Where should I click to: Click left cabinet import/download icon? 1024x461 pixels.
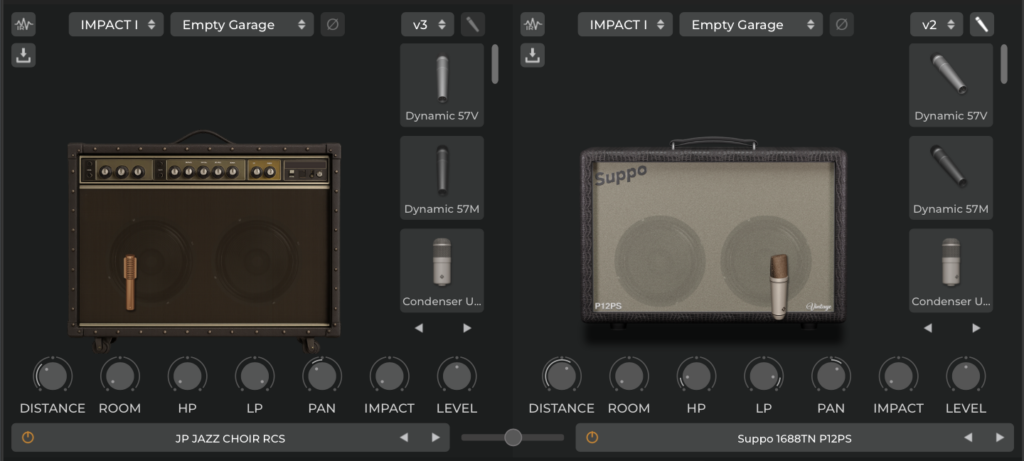tap(24, 56)
